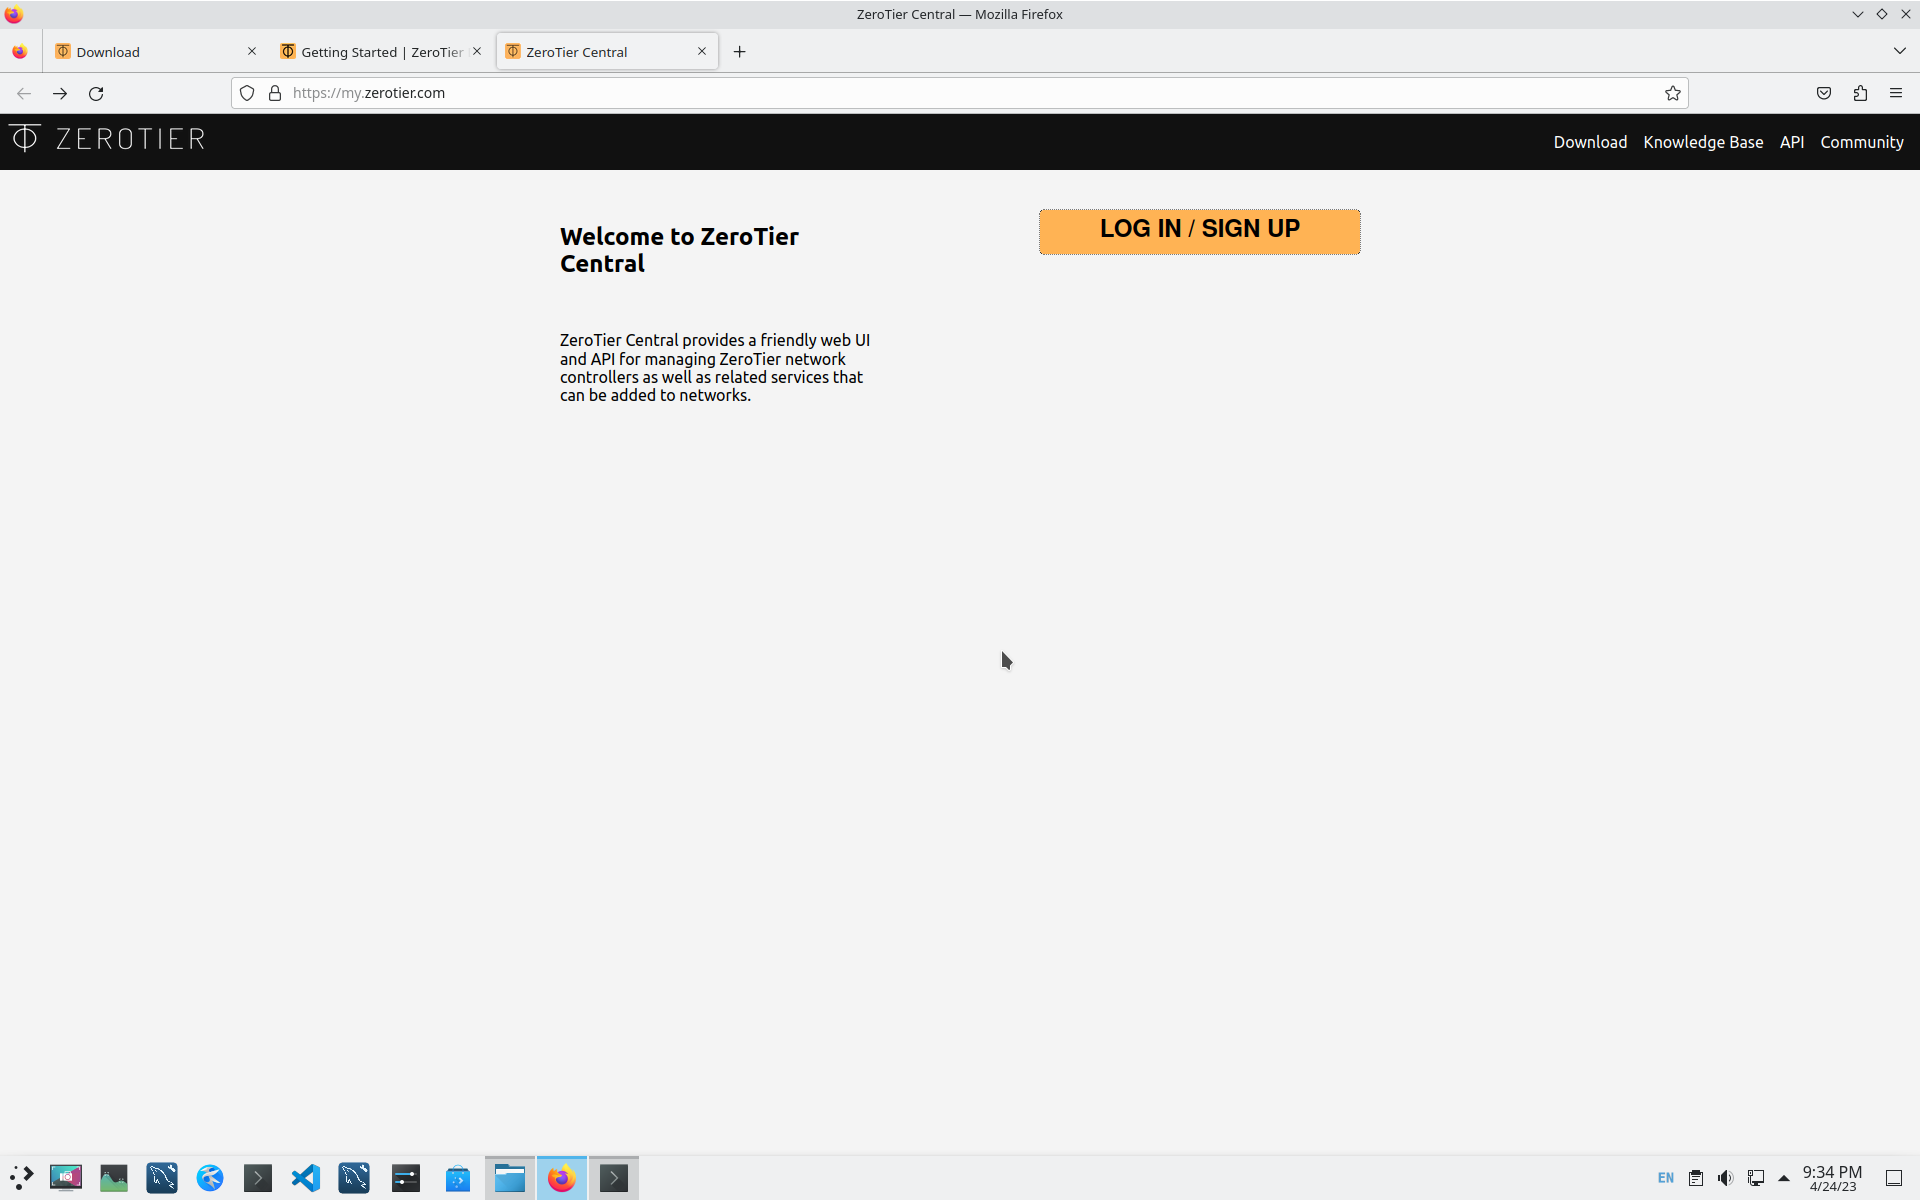
Task: Open the Firefox hamburger menu
Action: [1896, 93]
